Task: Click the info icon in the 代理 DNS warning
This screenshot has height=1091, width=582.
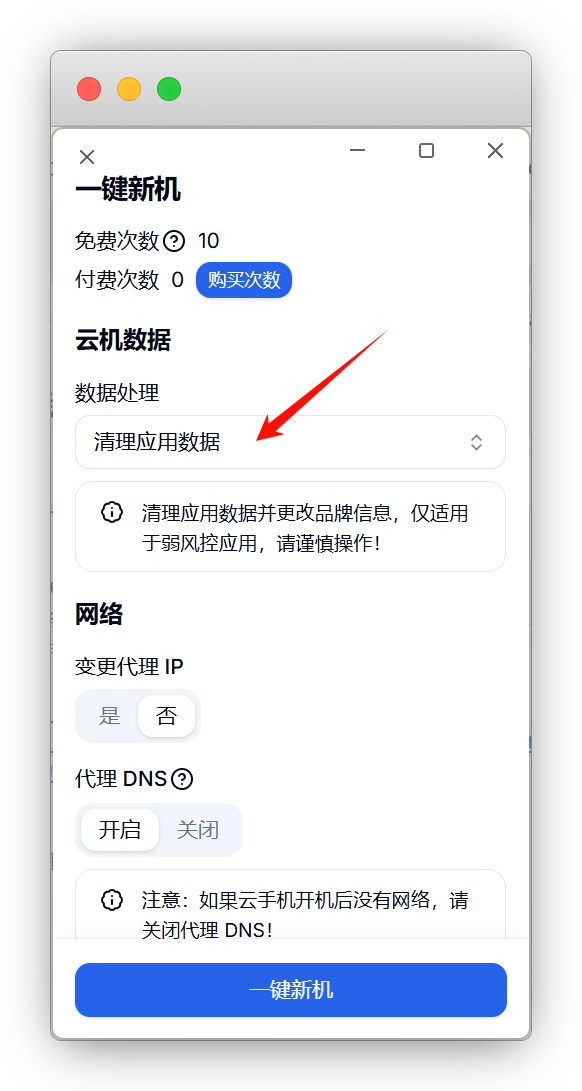Action: [x=111, y=900]
